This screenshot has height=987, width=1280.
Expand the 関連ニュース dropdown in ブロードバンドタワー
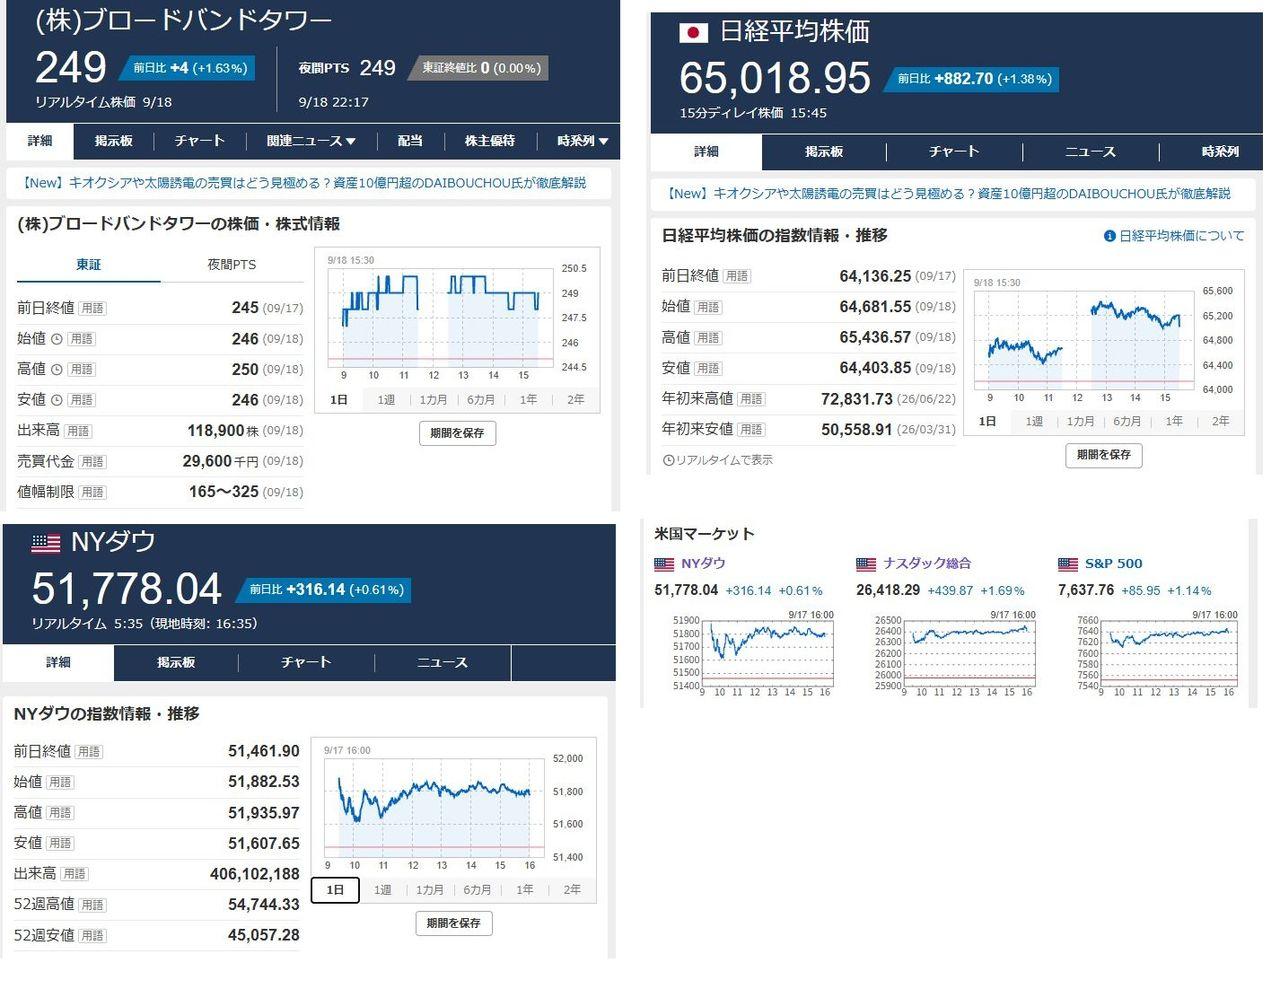pyautogui.click(x=311, y=141)
